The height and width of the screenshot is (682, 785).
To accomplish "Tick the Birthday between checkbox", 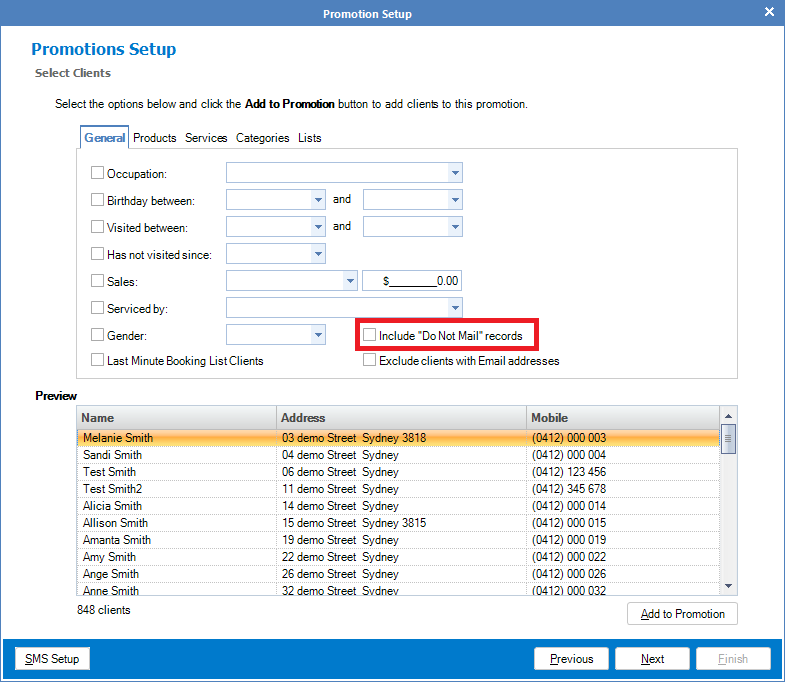I will click(98, 200).
